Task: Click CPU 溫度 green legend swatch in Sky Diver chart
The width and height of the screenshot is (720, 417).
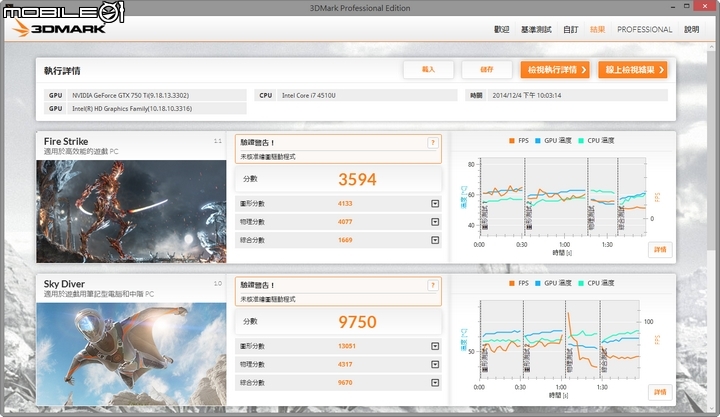Action: point(581,283)
